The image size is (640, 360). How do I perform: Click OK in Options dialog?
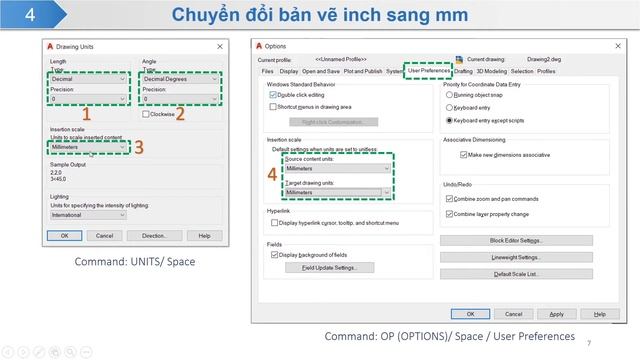[471, 314]
